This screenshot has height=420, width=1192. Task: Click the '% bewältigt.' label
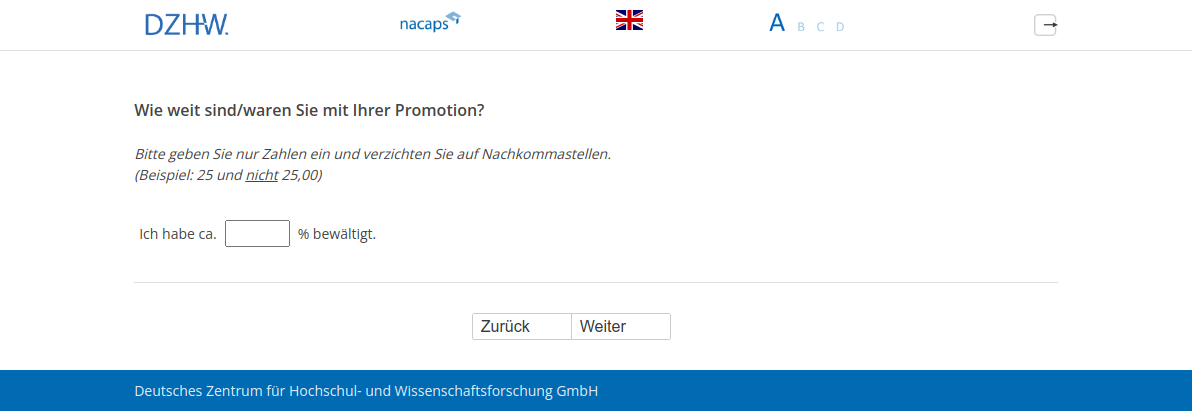tap(337, 235)
